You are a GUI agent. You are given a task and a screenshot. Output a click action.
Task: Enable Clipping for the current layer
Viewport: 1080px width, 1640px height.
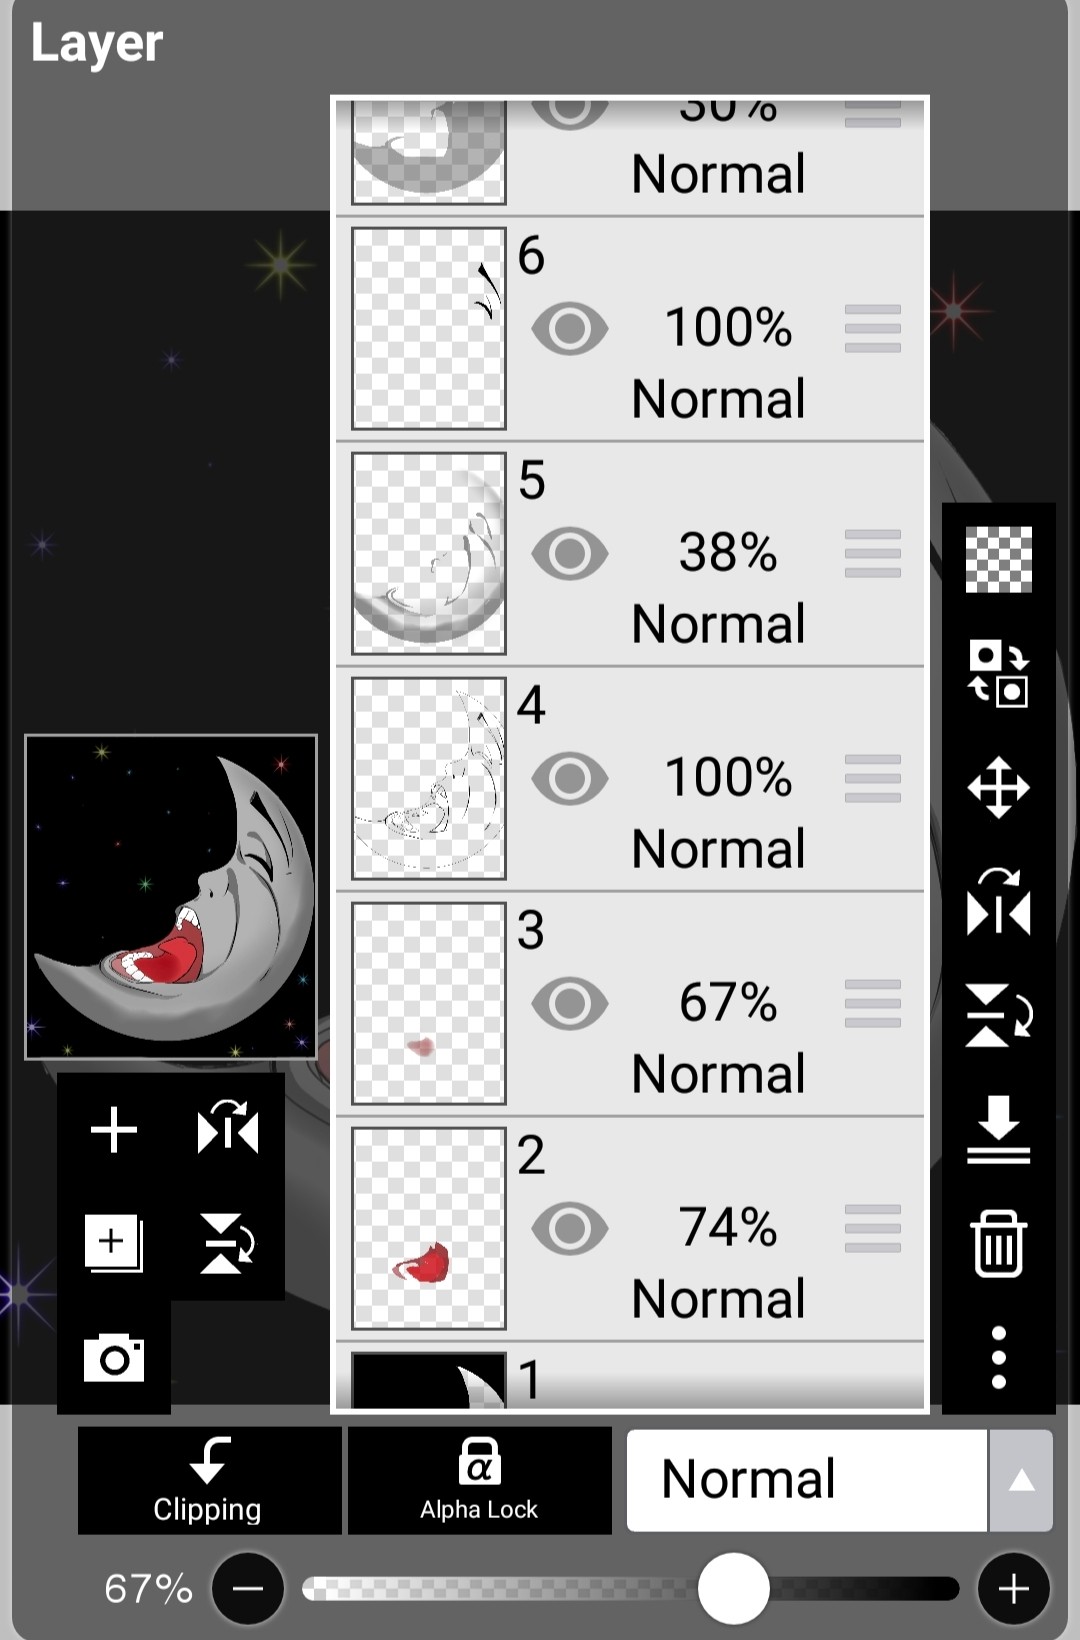(209, 1480)
